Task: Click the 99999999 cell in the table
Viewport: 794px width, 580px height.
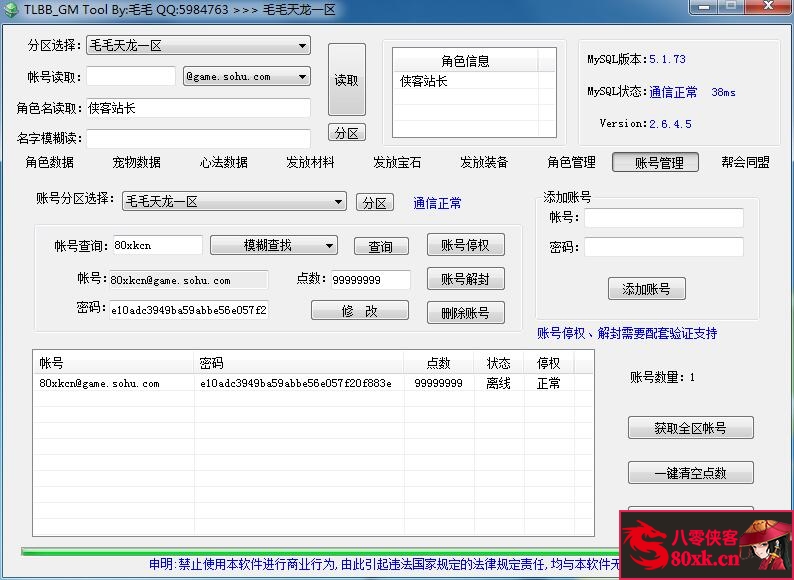Action: 439,383
